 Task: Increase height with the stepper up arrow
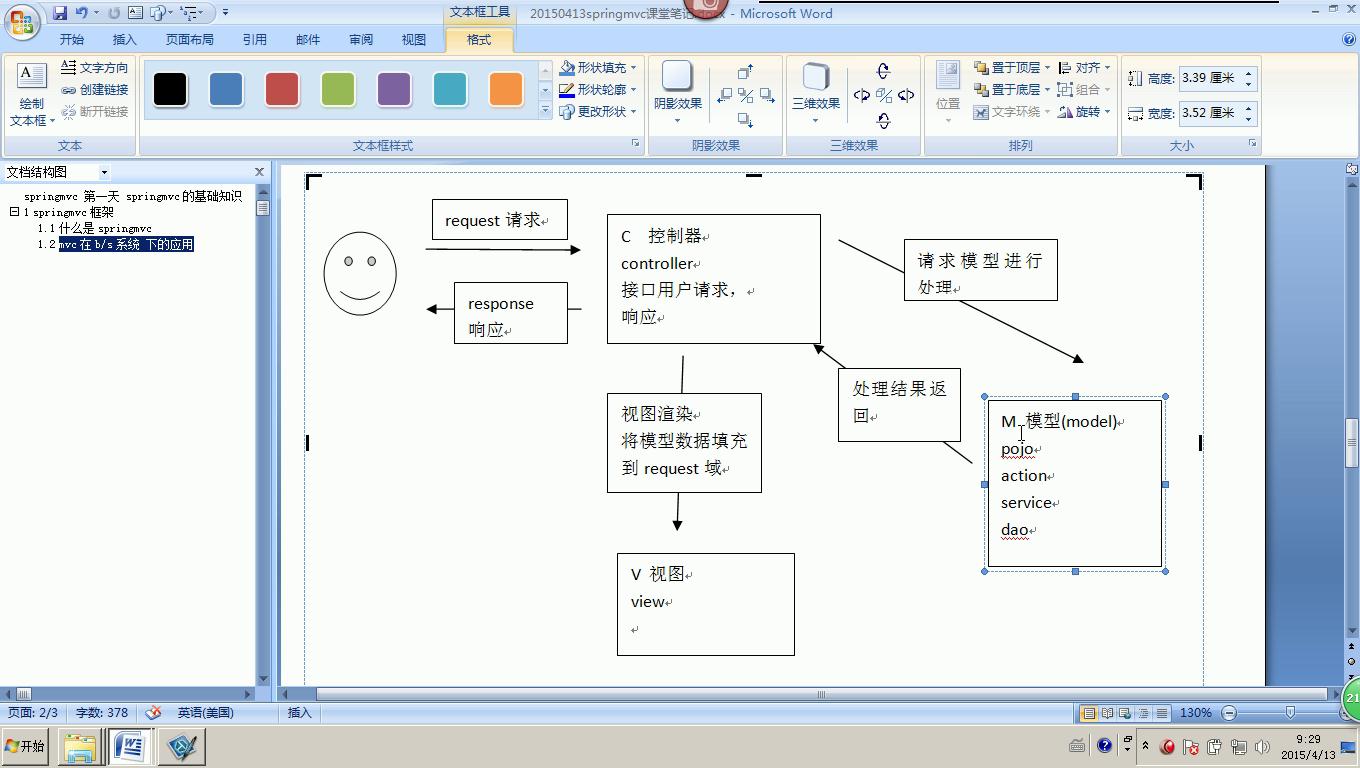1248,73
